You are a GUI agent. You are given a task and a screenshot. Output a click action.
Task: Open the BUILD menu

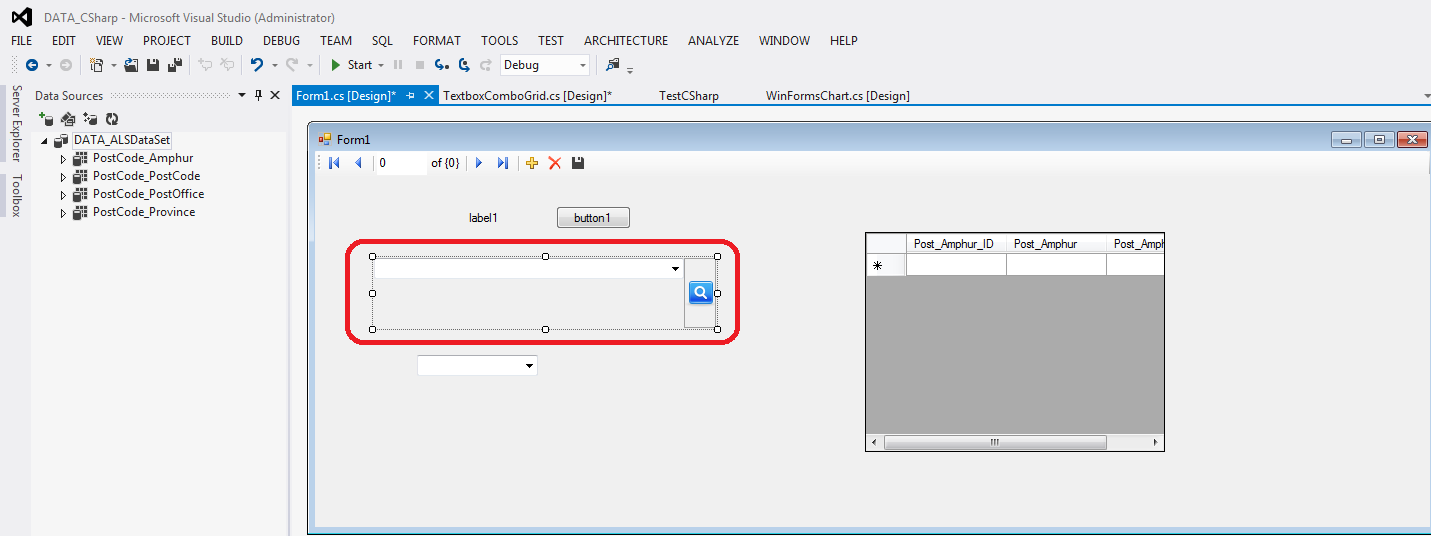(226, 41)
